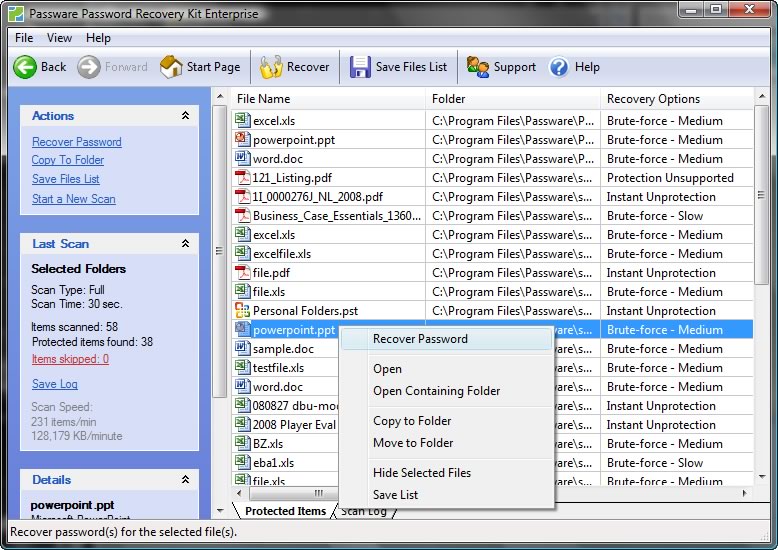Click the Help question mark icon

(559, 67)
